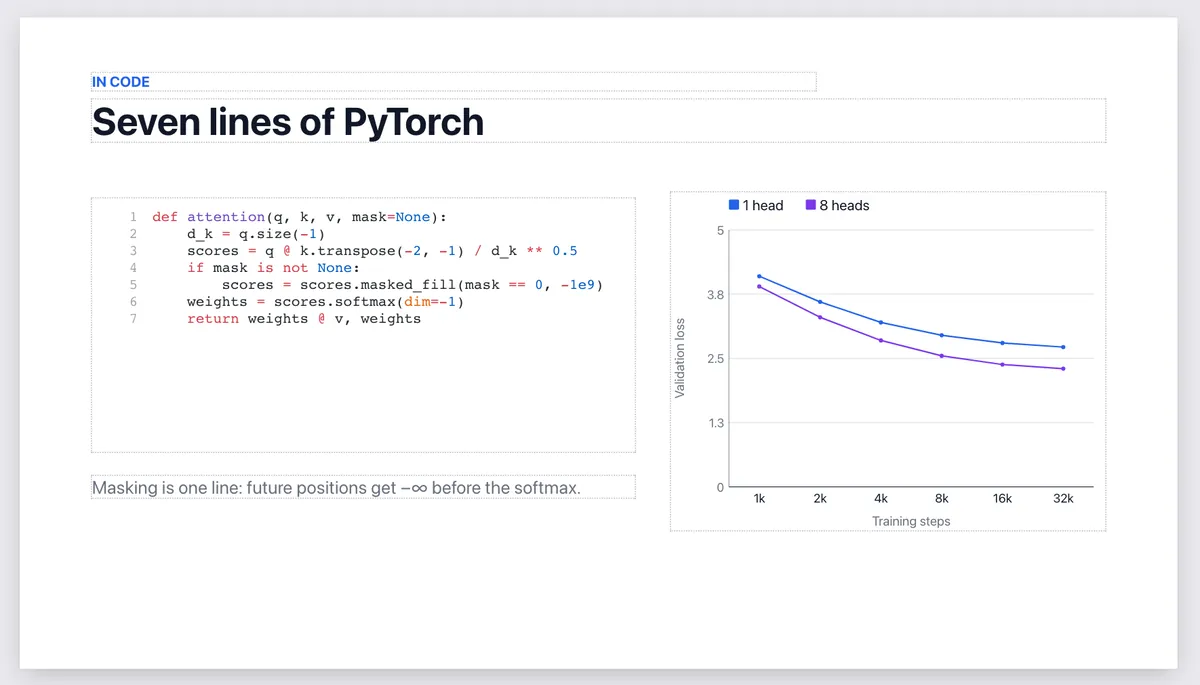Click the blue 1 head data point at 4k
The width and height of the screenshot is (1200, 685).
coord(881,322)
